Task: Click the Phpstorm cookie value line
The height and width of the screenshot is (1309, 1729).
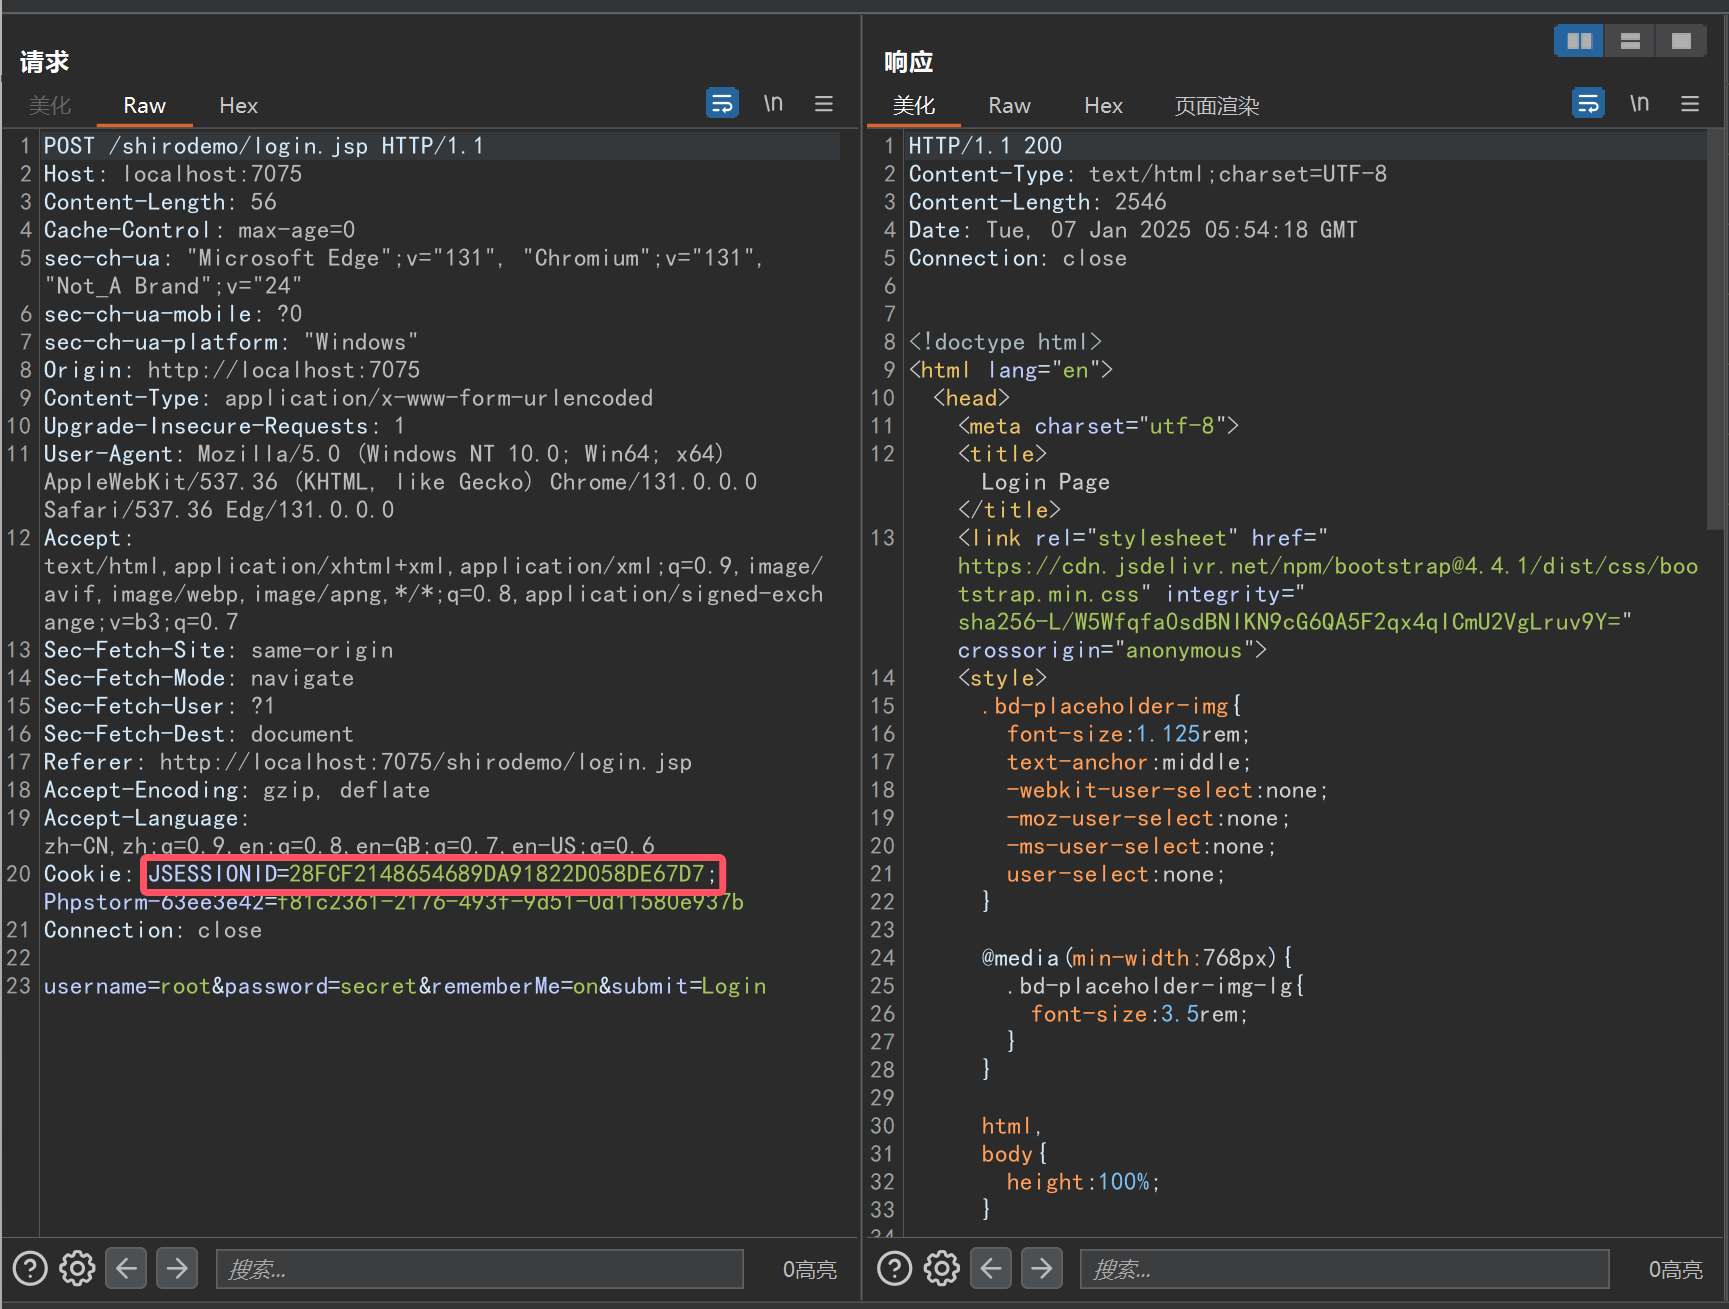Action: (394, 902)
